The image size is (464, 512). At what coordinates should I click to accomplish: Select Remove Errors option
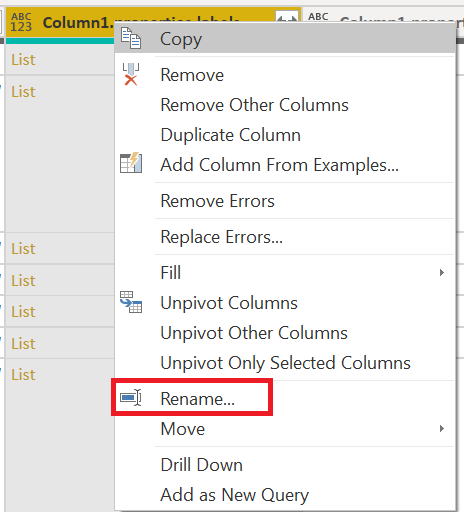[217, 201]
